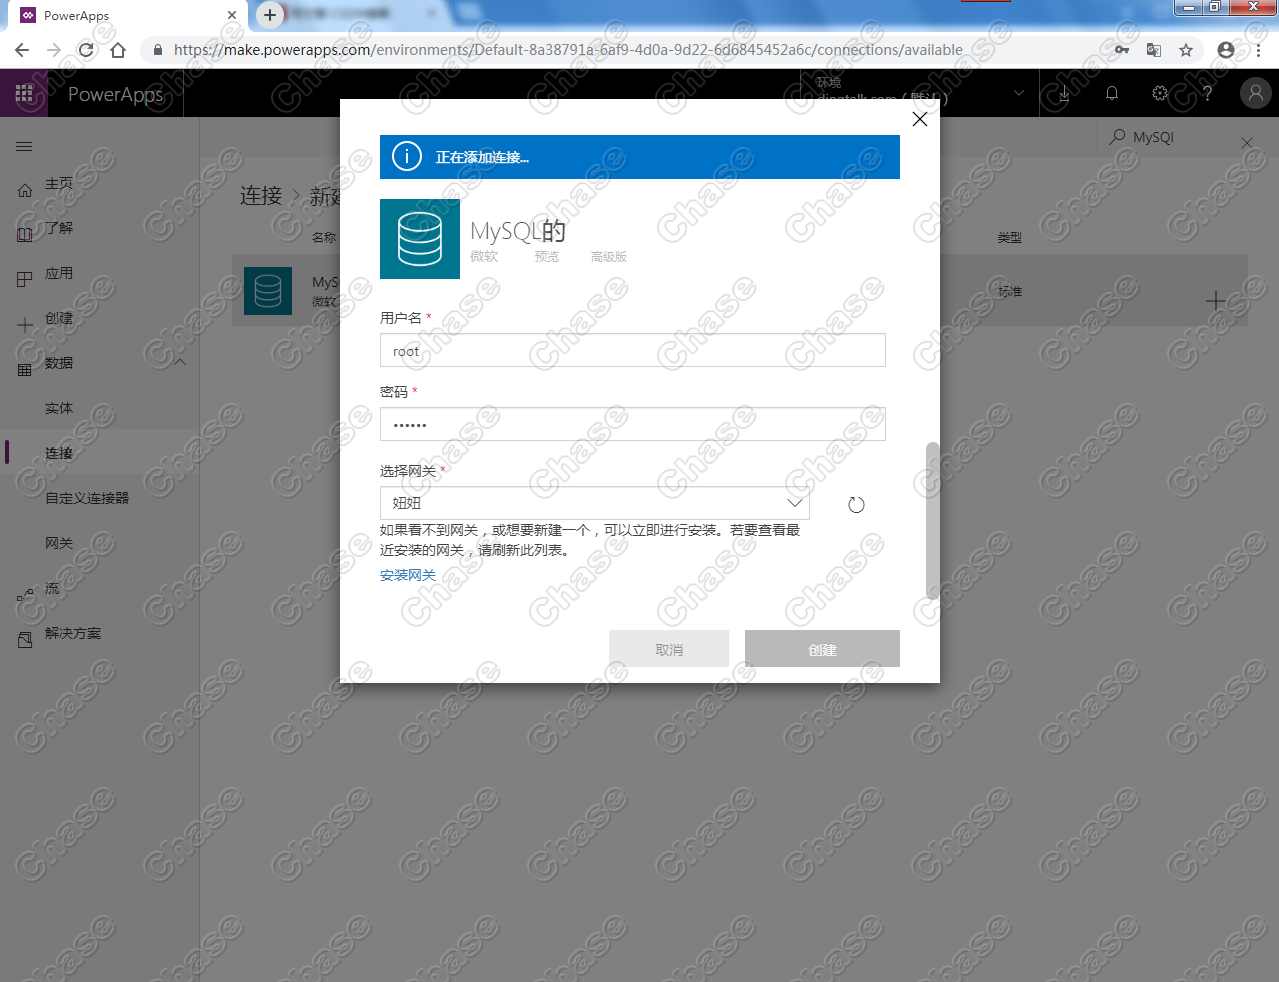Click the Cancel button in dialog
The width and height of the screenshot is (1279, 982).
coord(669,649)
